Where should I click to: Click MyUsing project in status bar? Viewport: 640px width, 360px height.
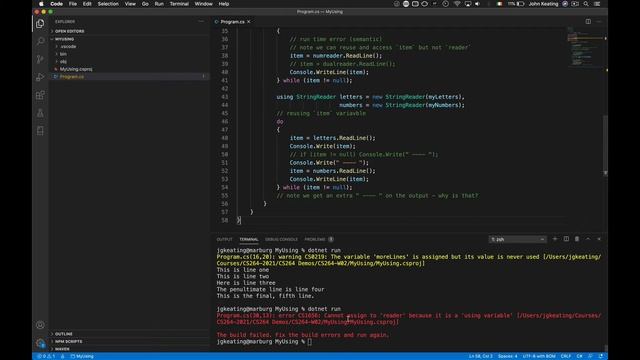pos(82,356)
